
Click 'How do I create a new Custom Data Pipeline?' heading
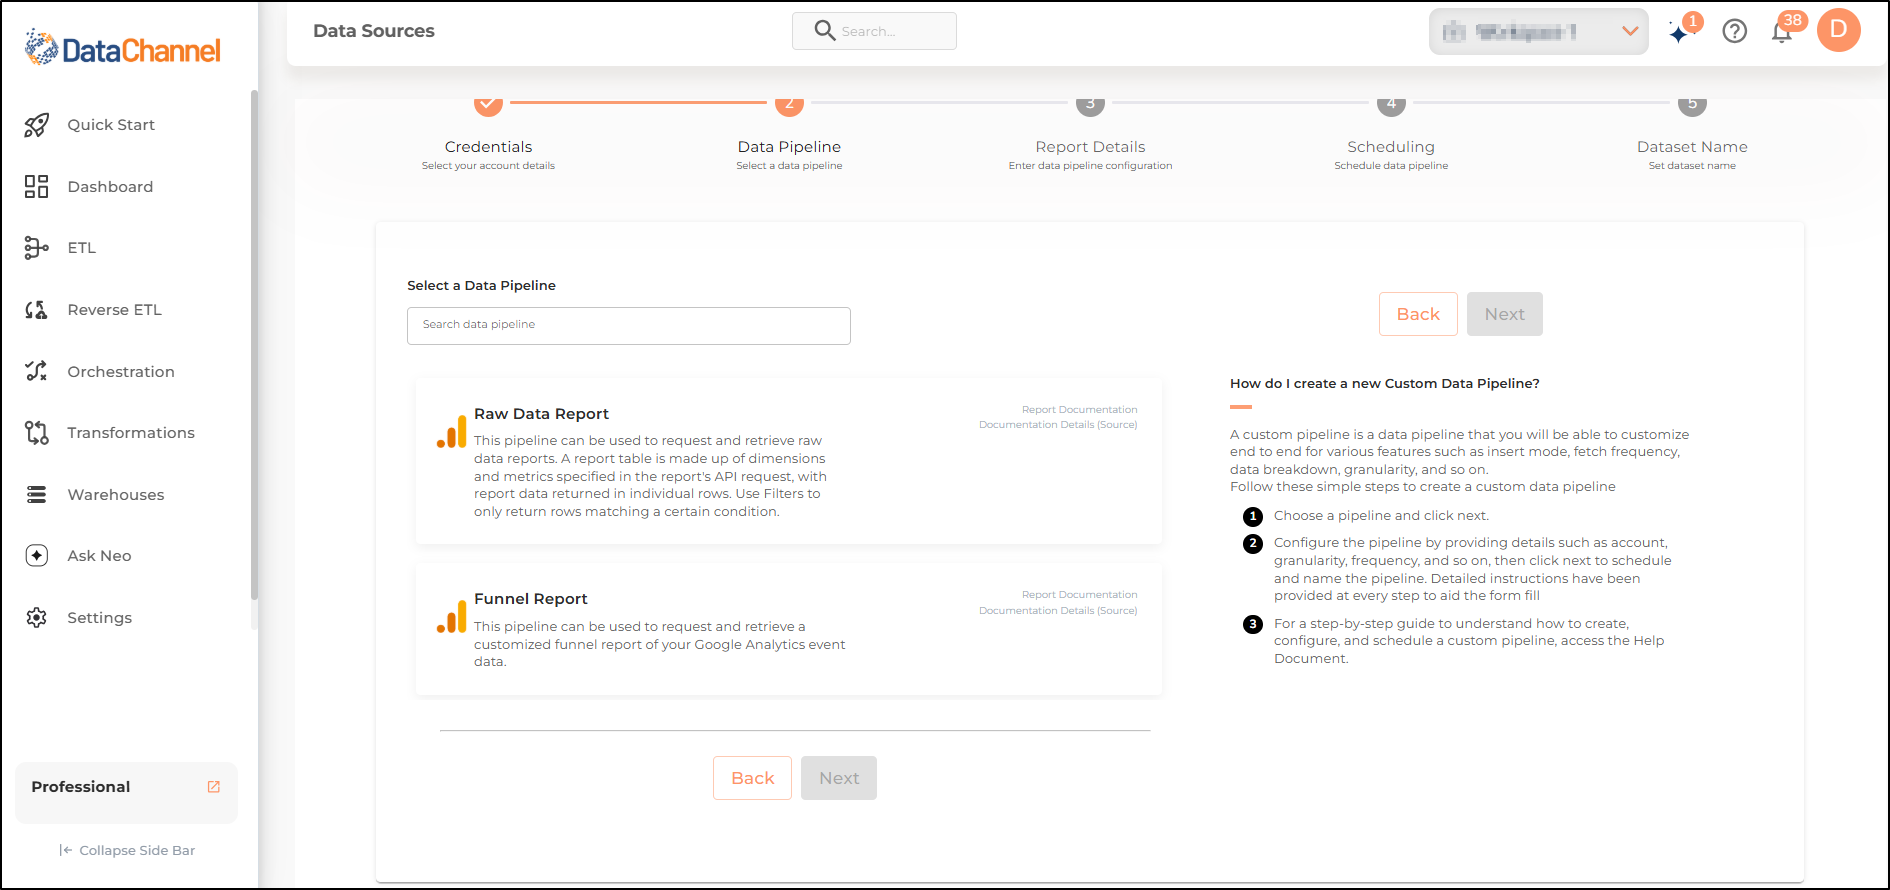(x=1385, y=384)
